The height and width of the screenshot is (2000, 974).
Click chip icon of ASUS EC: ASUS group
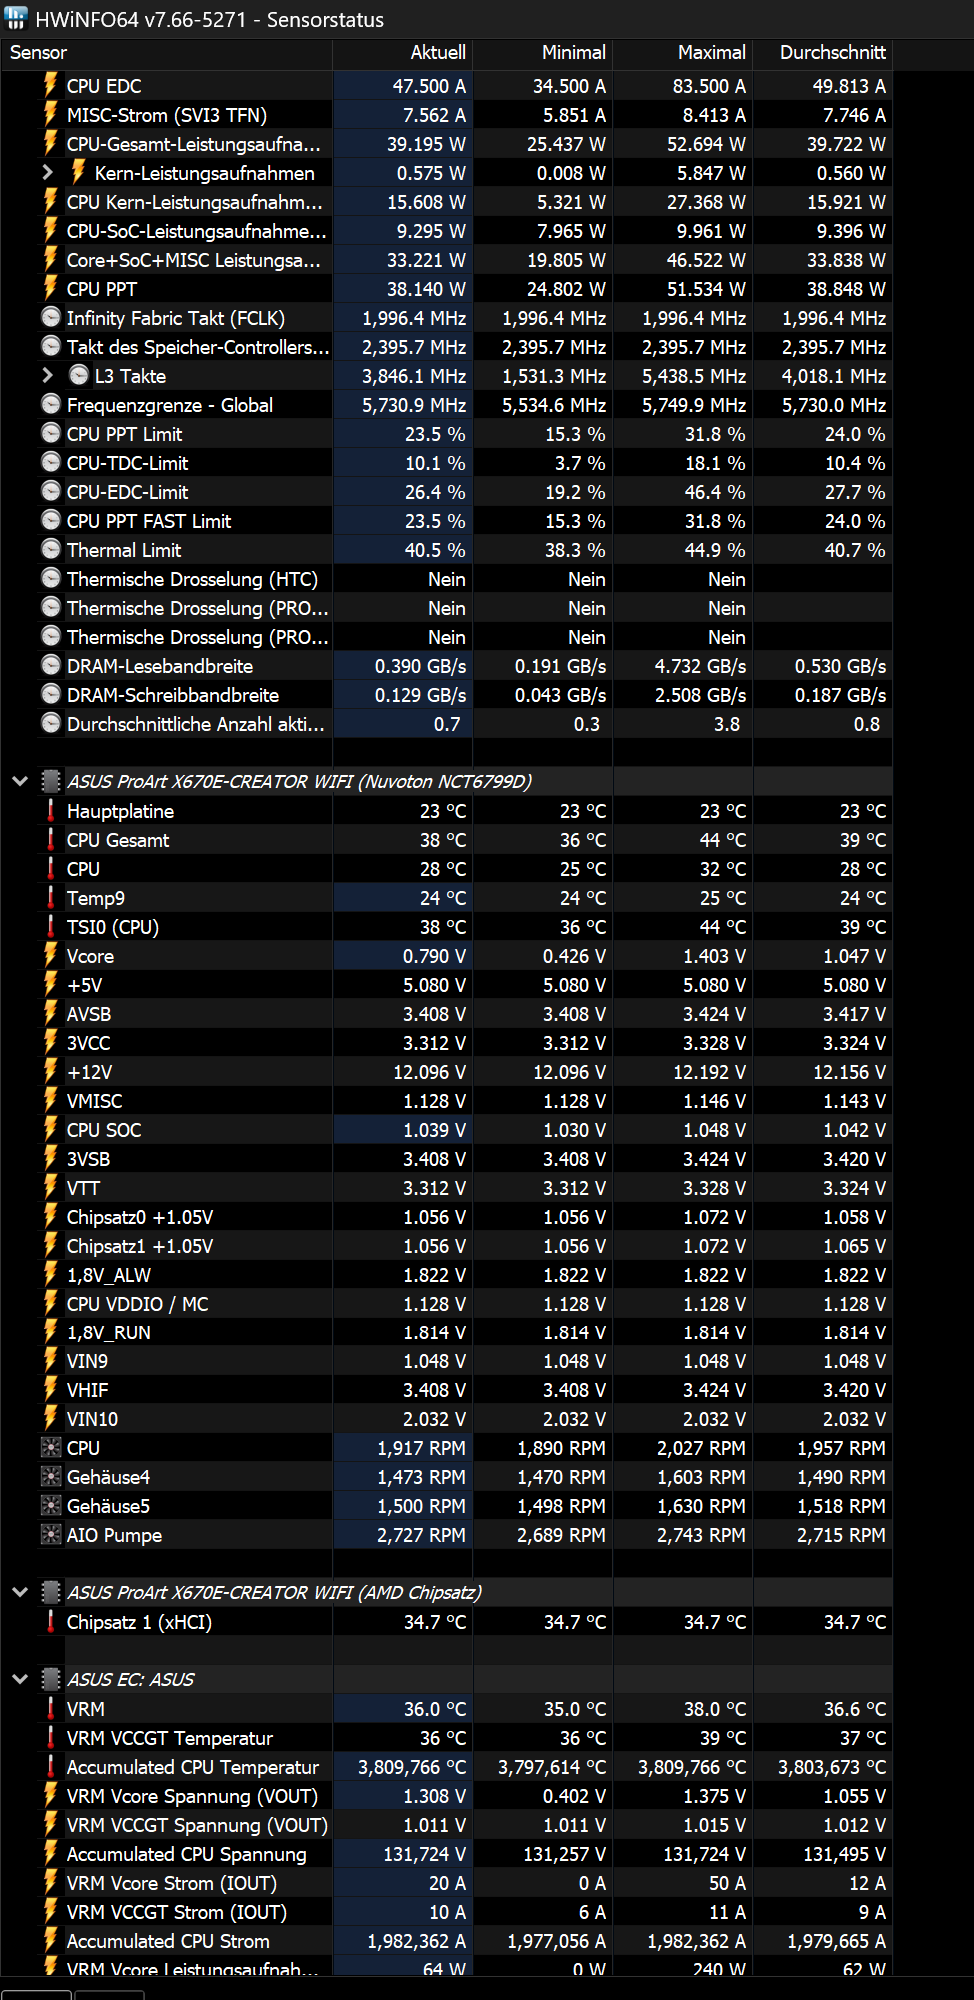point(51,1679)
